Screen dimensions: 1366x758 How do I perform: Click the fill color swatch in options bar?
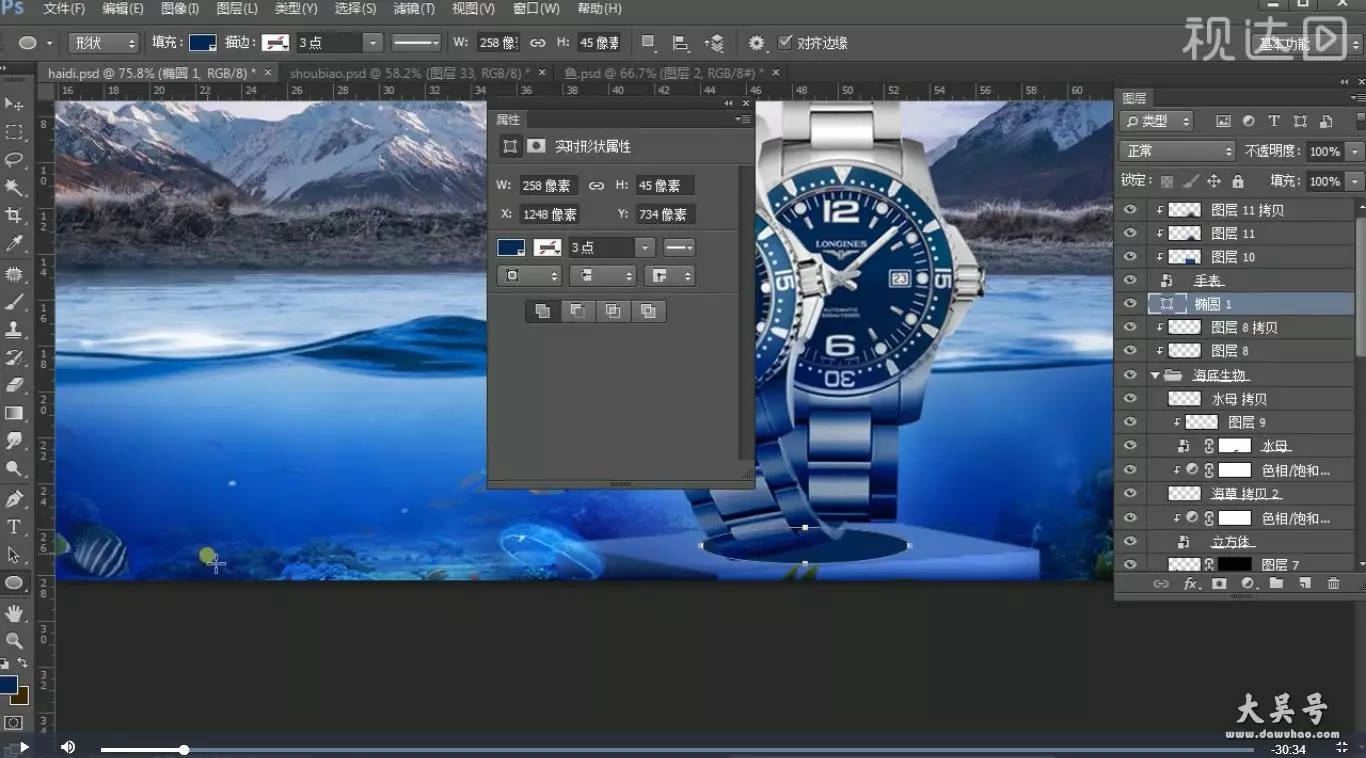coord(203,43)
